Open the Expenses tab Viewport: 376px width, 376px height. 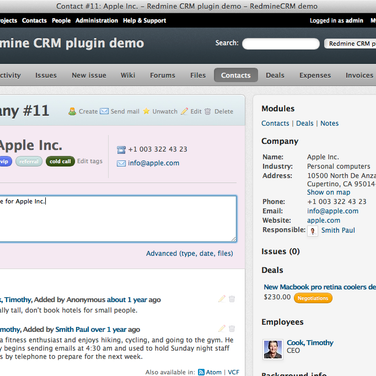[315, 75]
